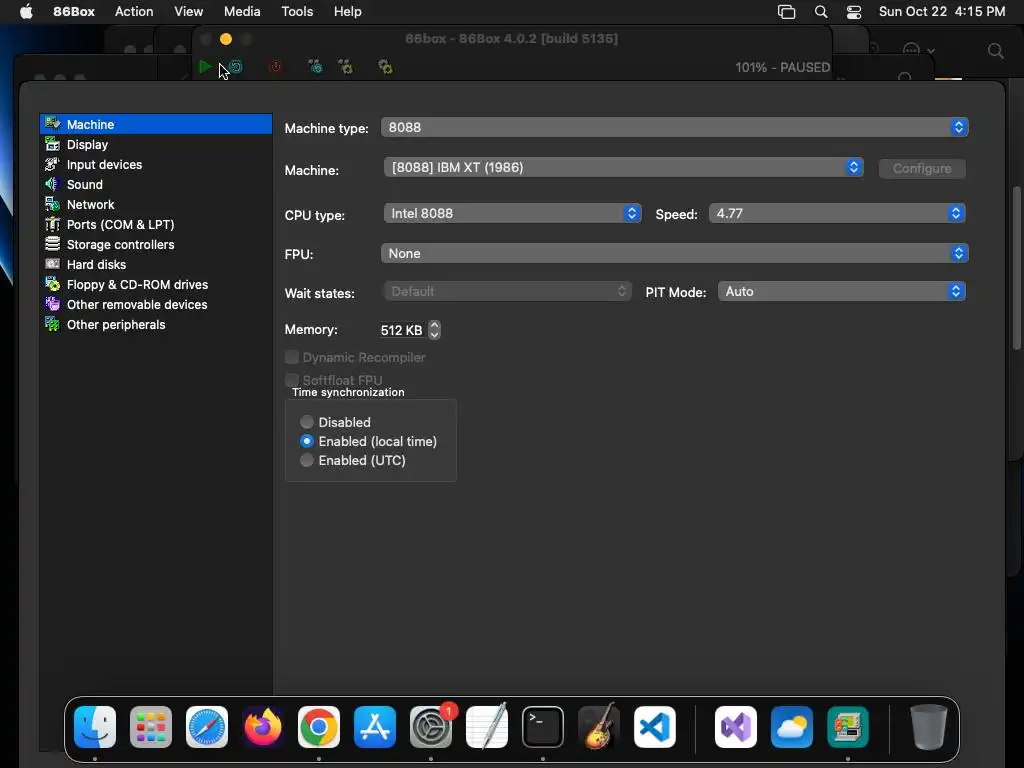Click the Ctrl+Alt+Del toolbar icon
Viewport: 1024px width, 768px height.
pyautogui.click(x=315, y=67)
